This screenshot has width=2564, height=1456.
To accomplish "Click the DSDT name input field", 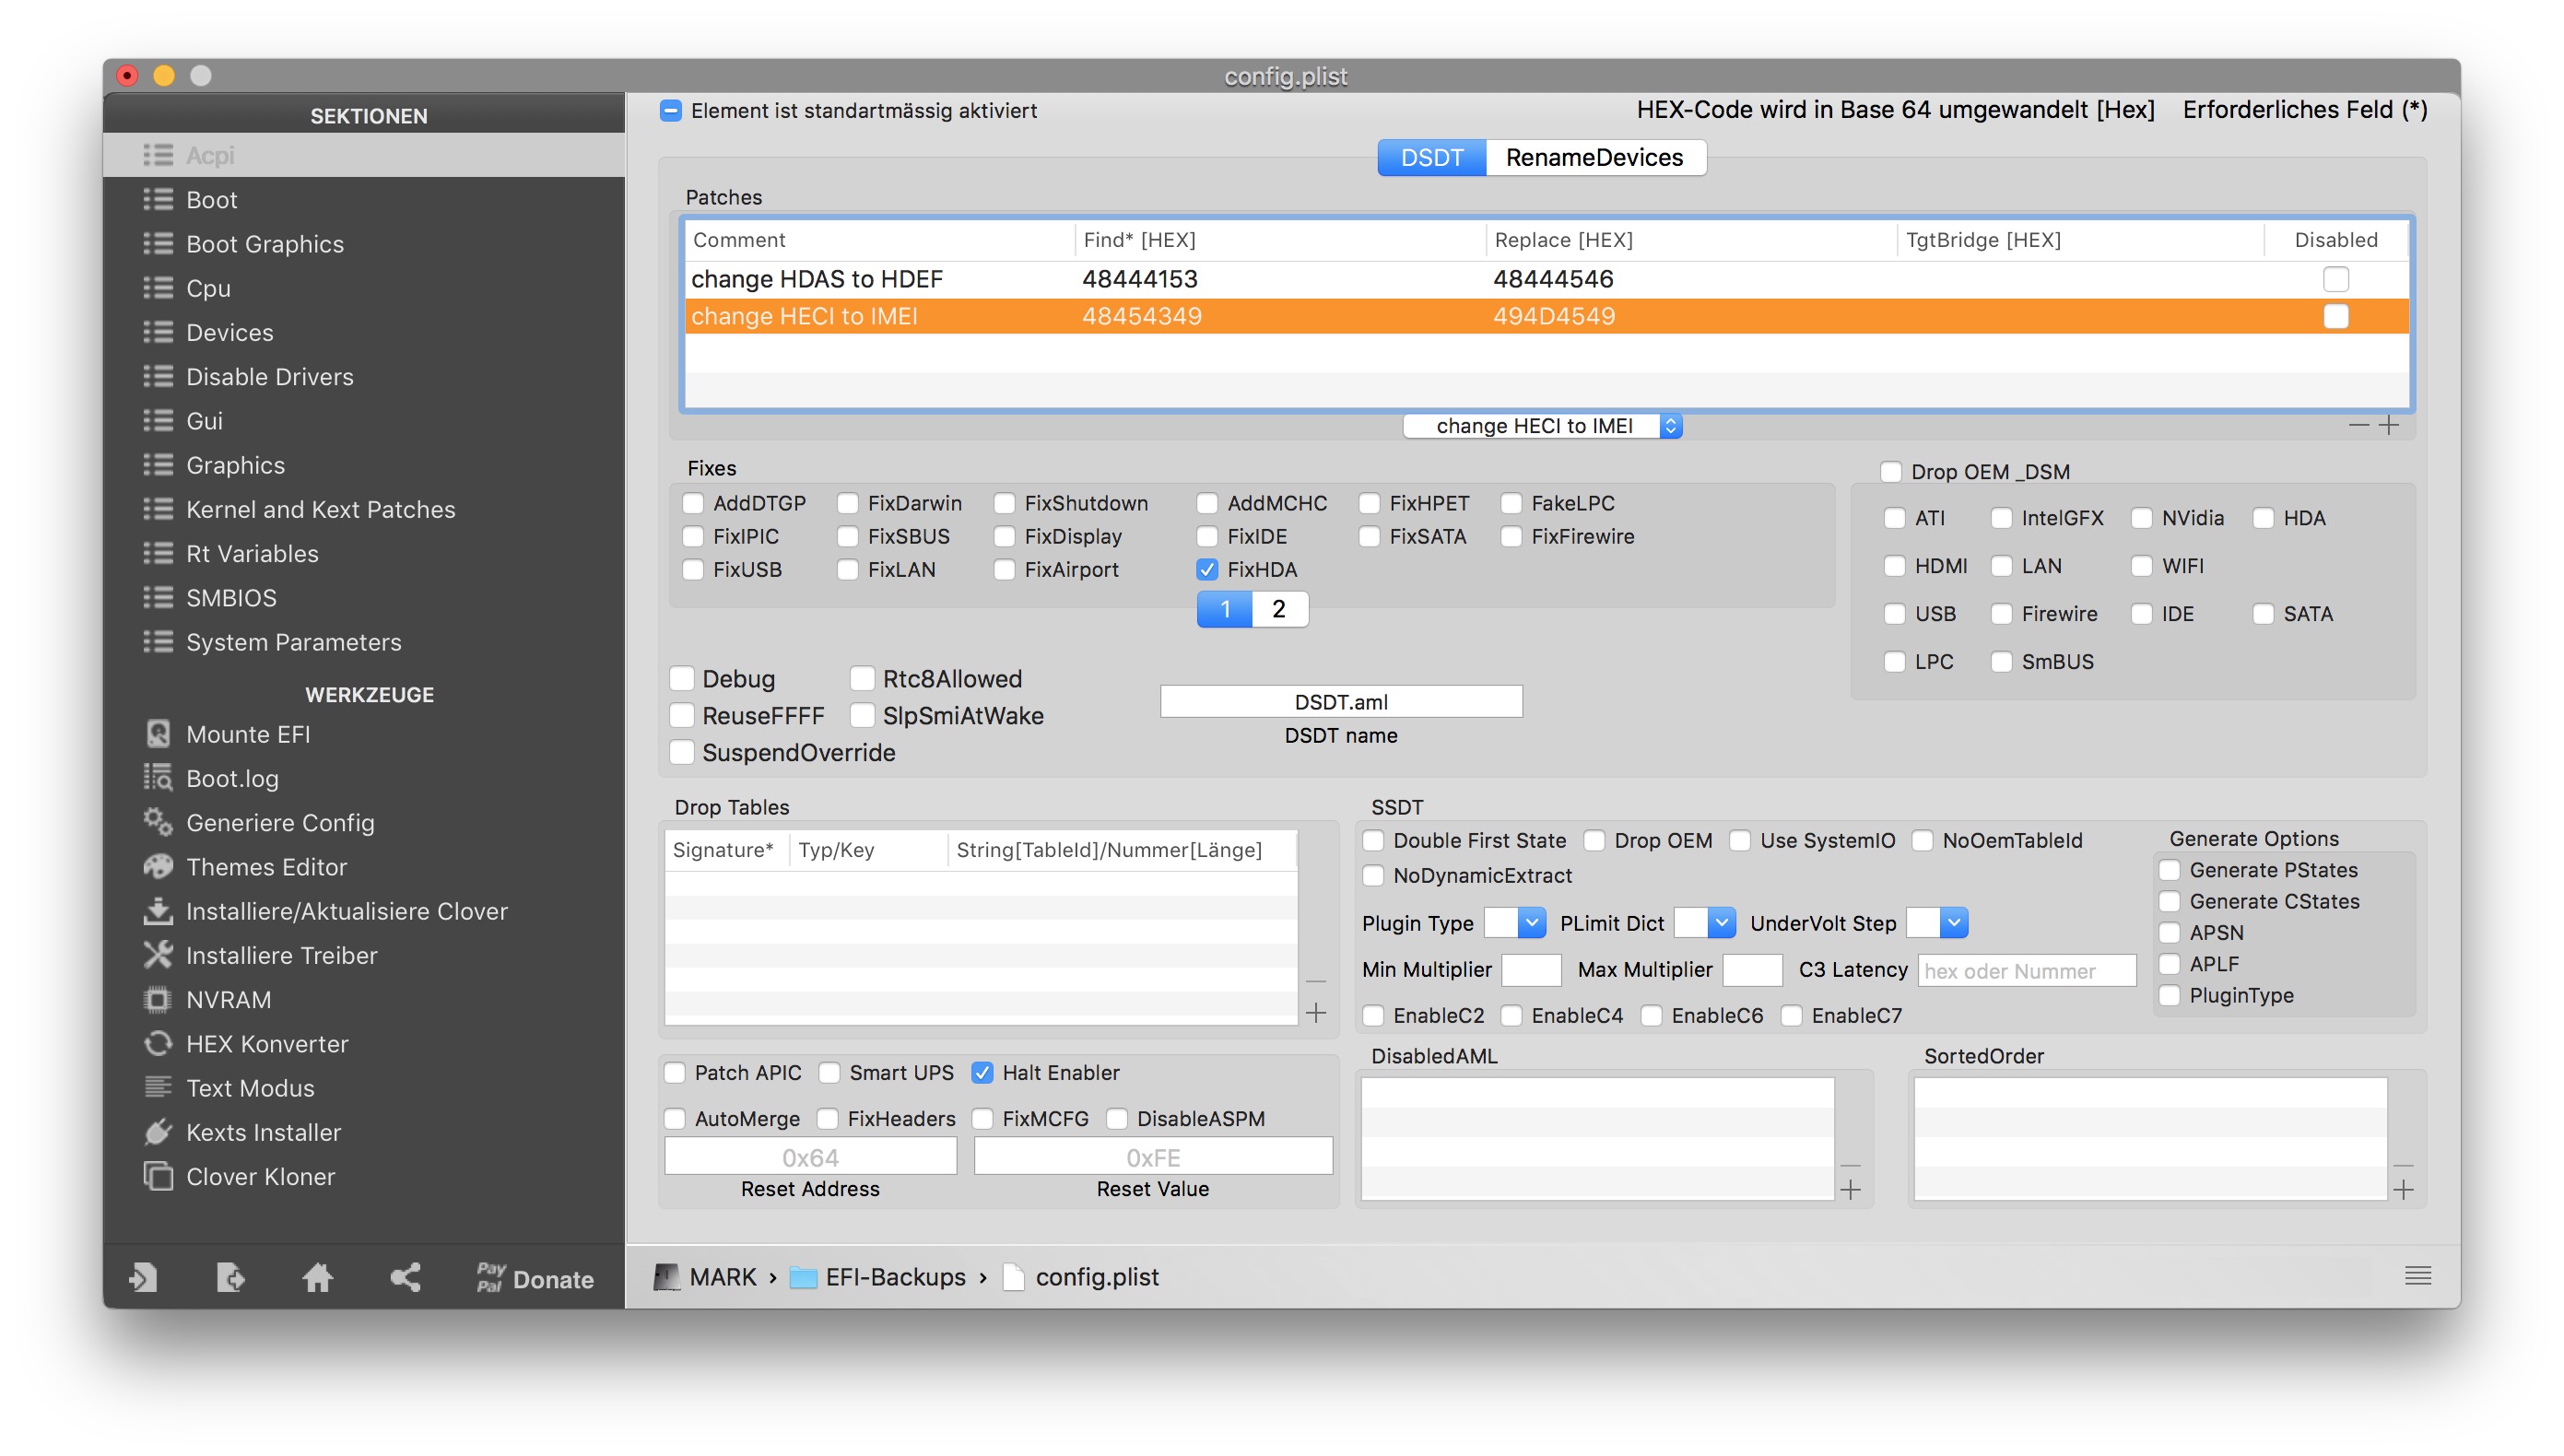I will (1340, 702).
